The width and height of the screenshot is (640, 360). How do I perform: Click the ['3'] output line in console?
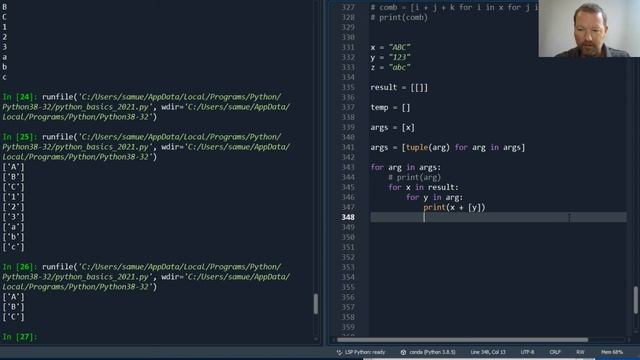13,217
